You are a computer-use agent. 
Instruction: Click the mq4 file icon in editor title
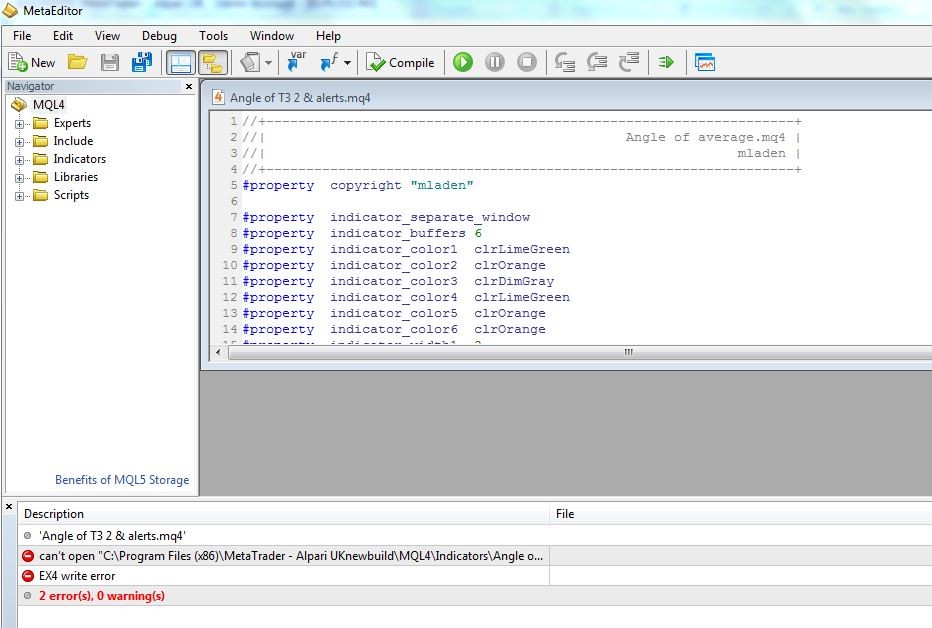tap(218, 97)
